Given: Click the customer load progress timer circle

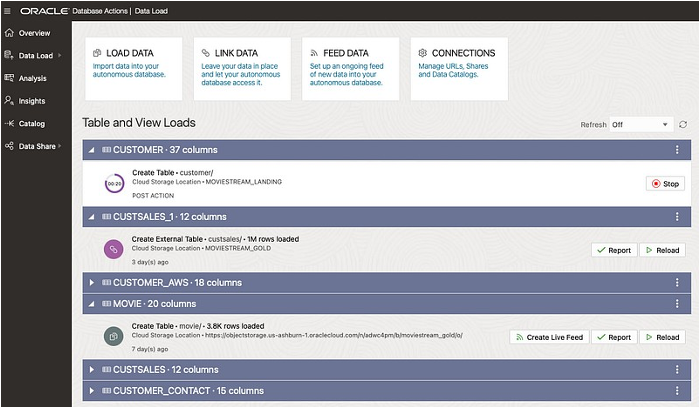Looking at the screenshot, I should click(114, 183).
